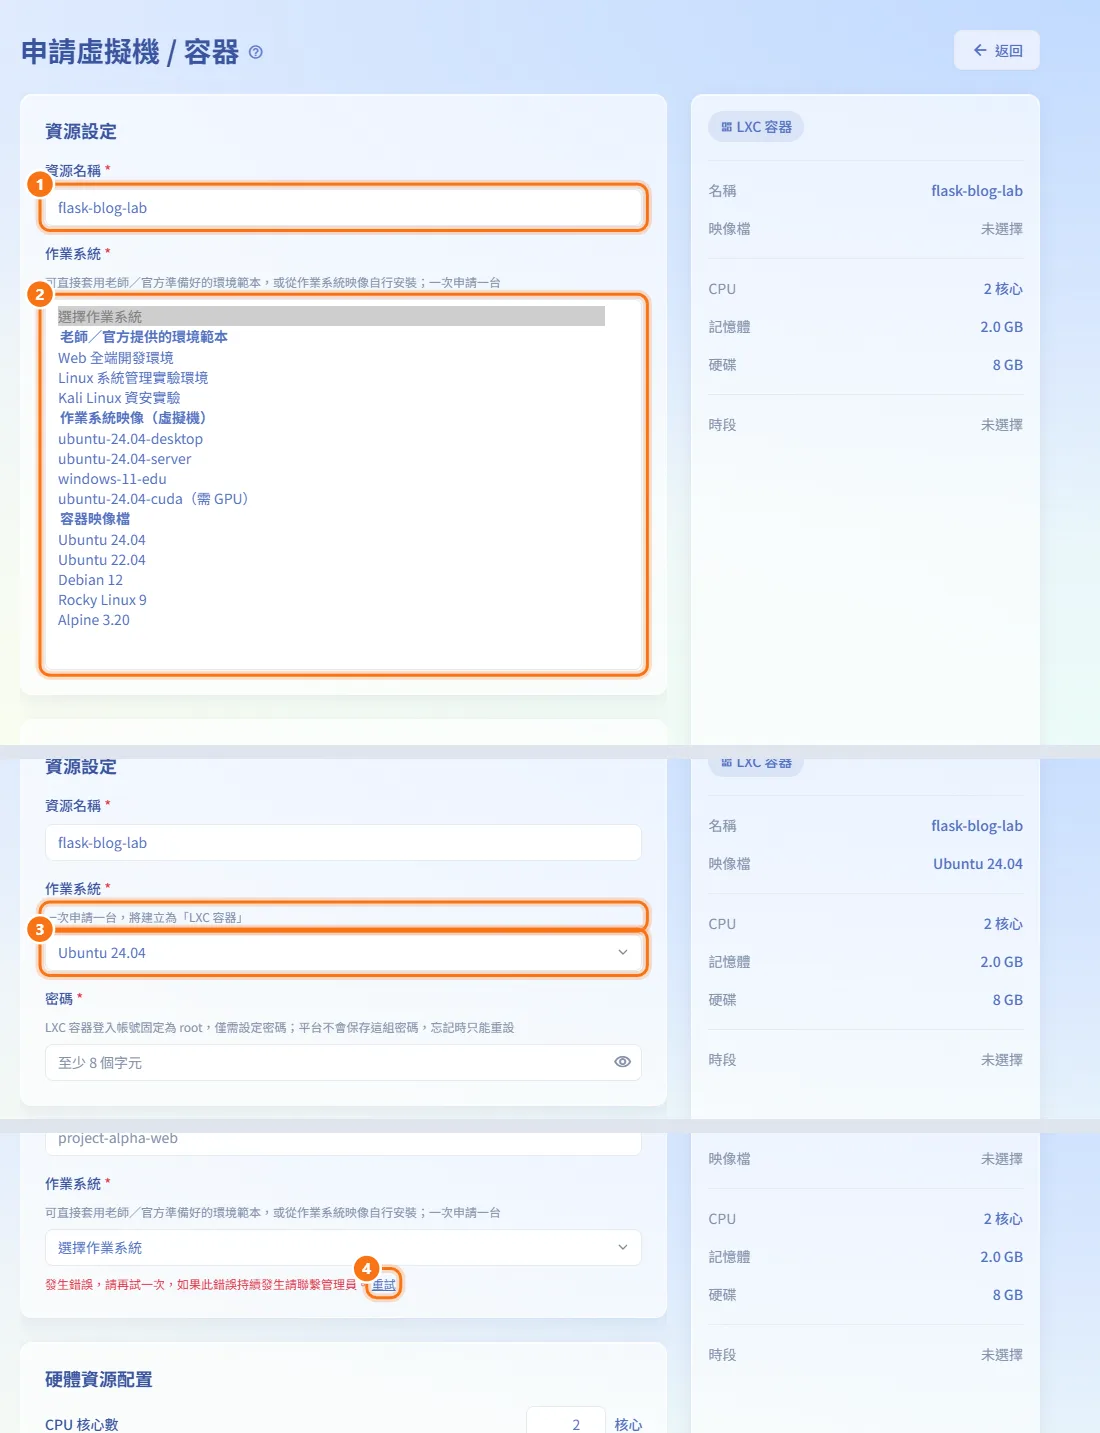
Task: Click the LXC 容器 badge icon
Action: coord(727,127)
